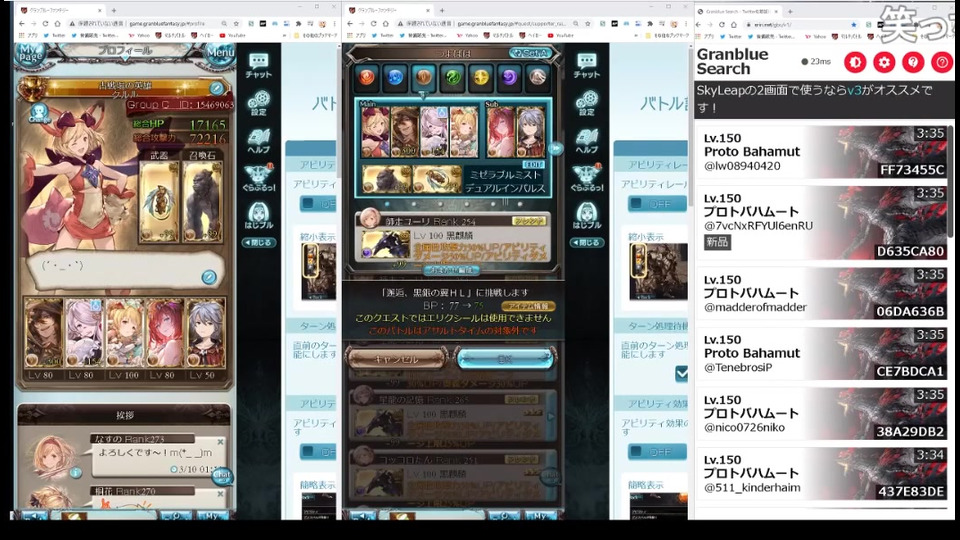Open My Page in the profile window
Viewport: 960px width, 540px height.
[30, 55]
